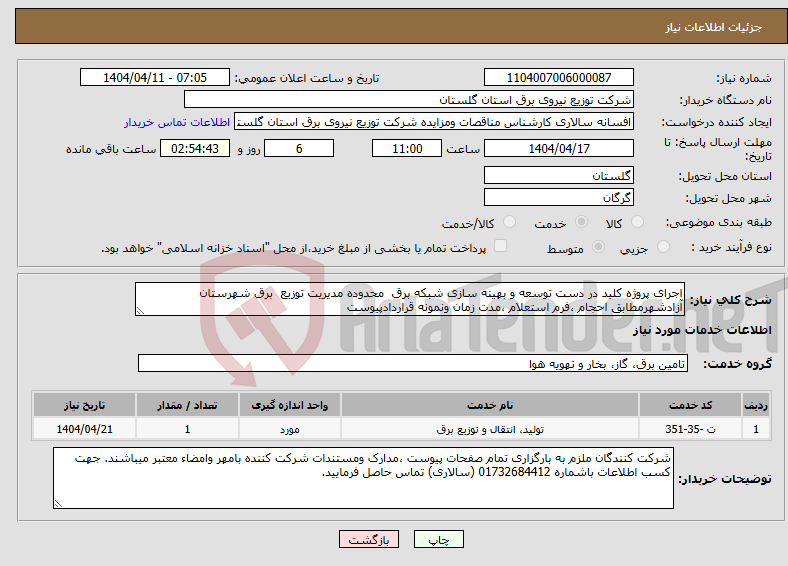This screenshot has width=788, height=566.
Task: Click the گروه خدمت label
Action: 737,364
